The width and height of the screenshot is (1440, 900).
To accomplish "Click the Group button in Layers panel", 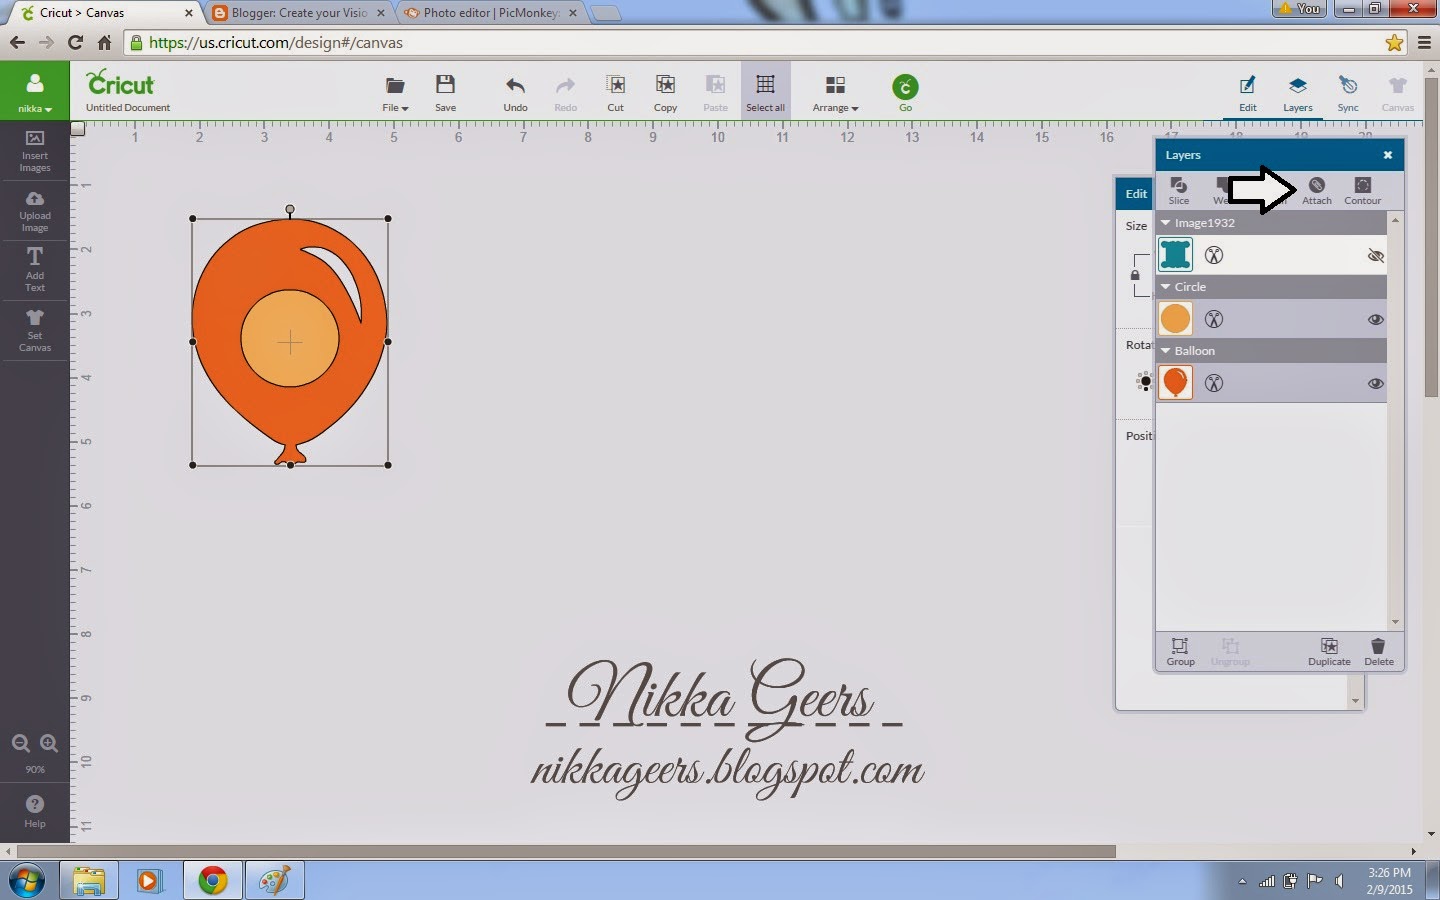I will pos(1180,652).
